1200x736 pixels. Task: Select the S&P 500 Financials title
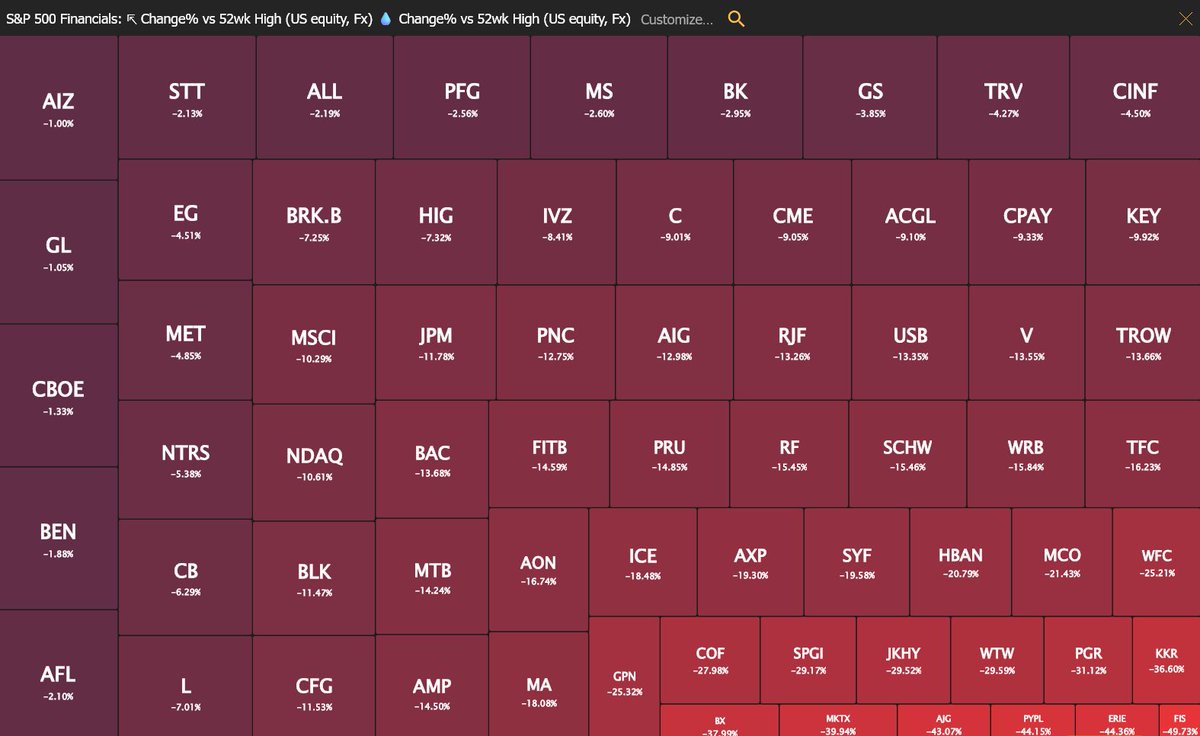coord(63,19)
